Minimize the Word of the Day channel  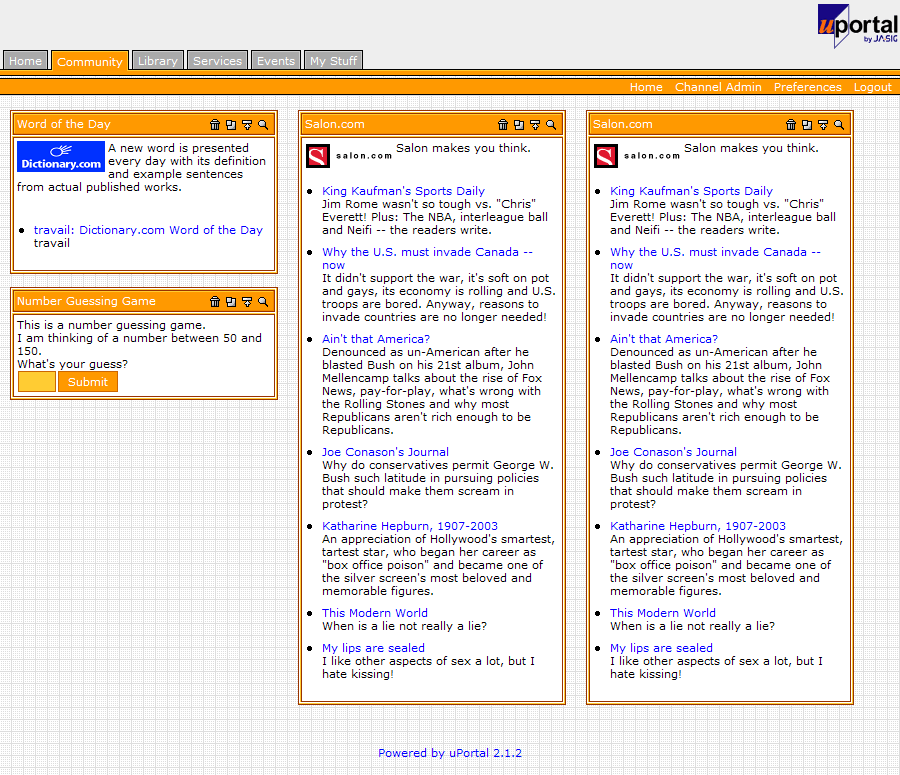click(x=247, y=125)
